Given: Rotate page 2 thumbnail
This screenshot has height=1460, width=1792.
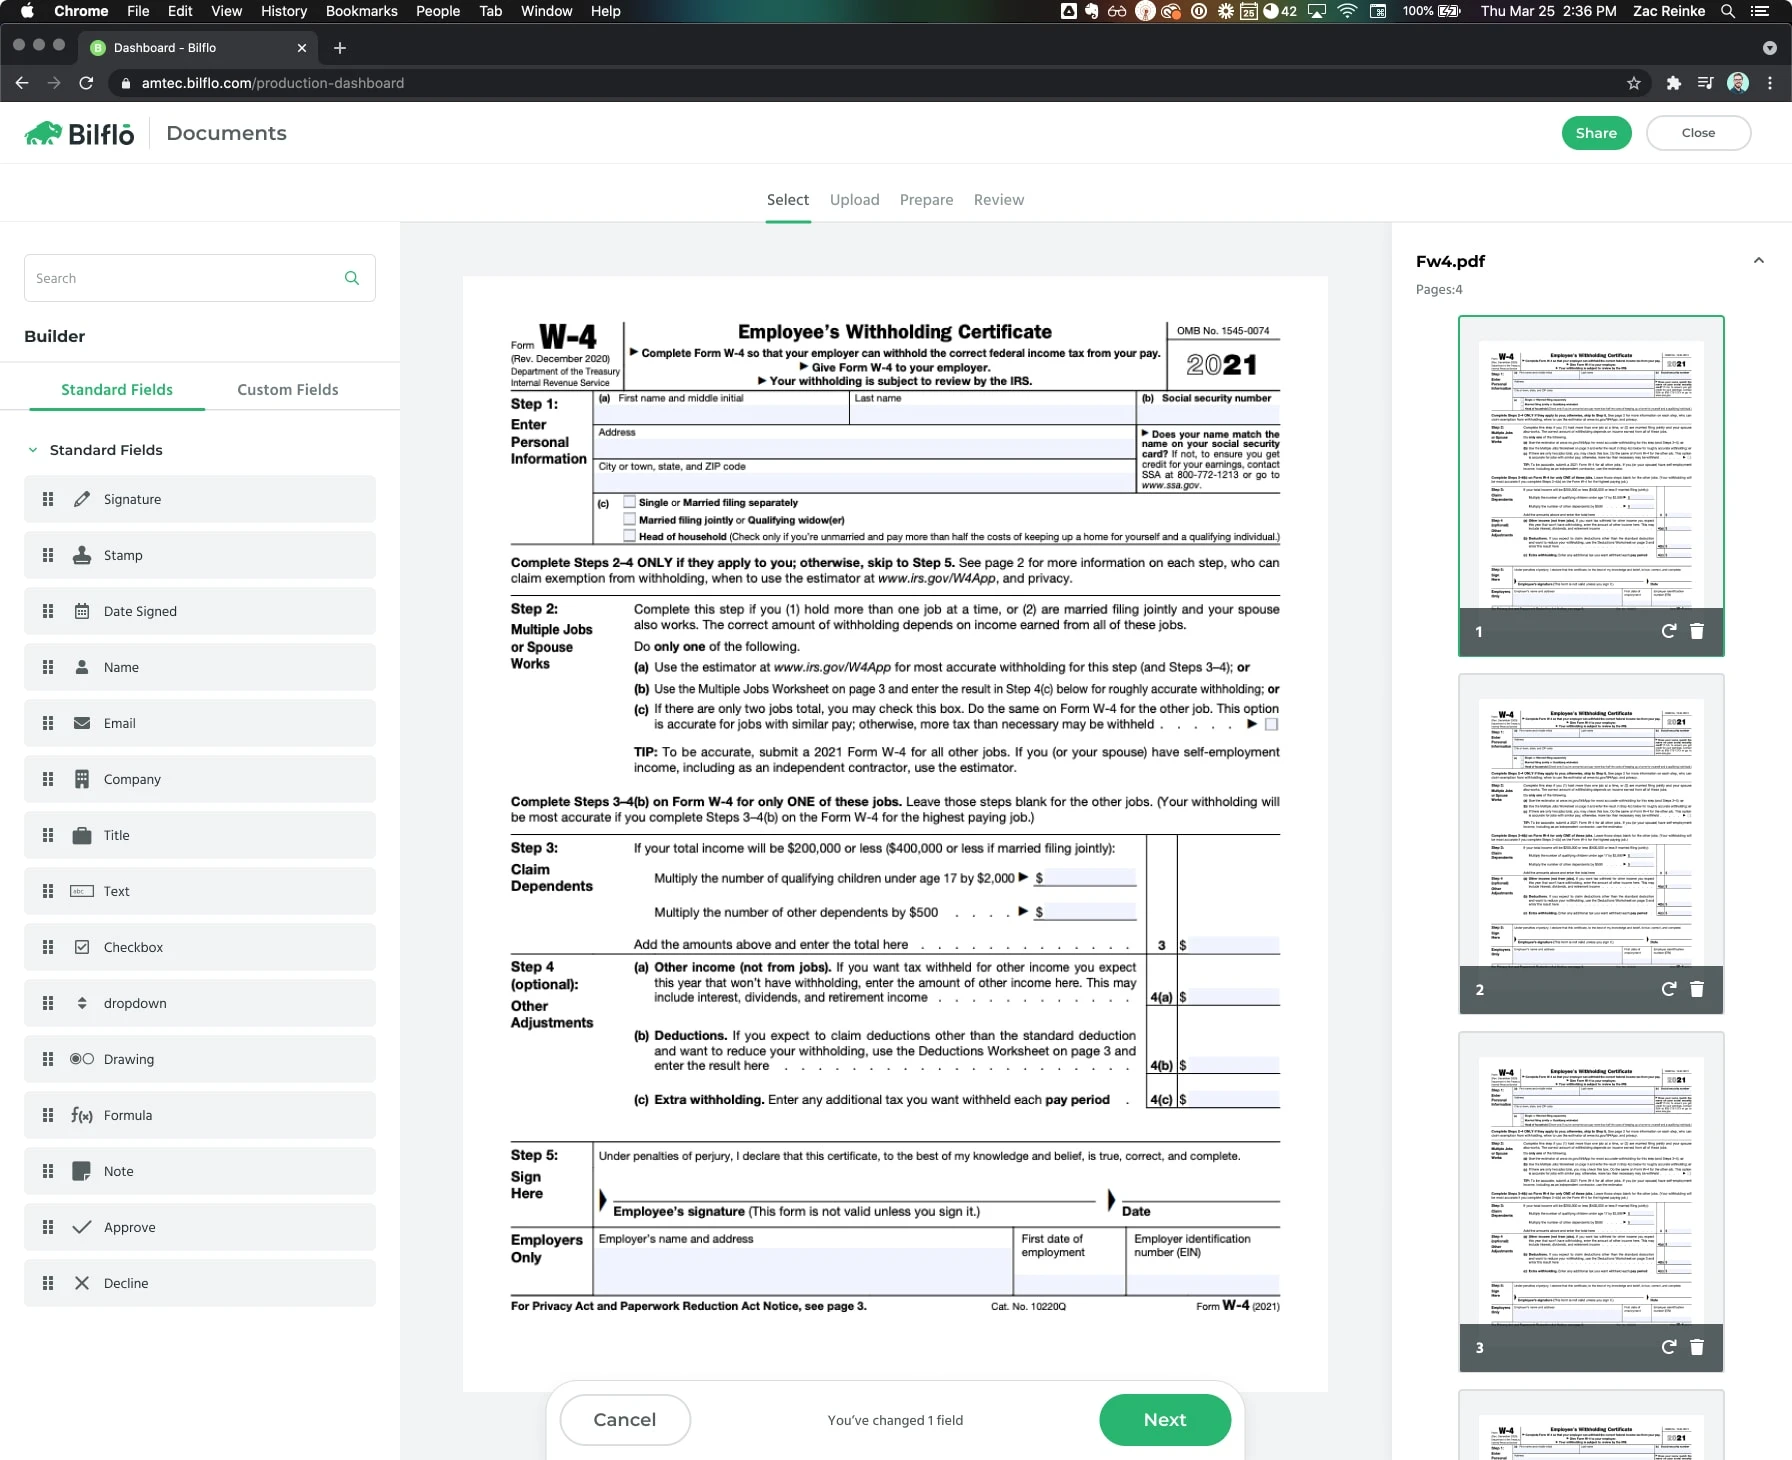Looking at the screenshot, I should 1668,989.
